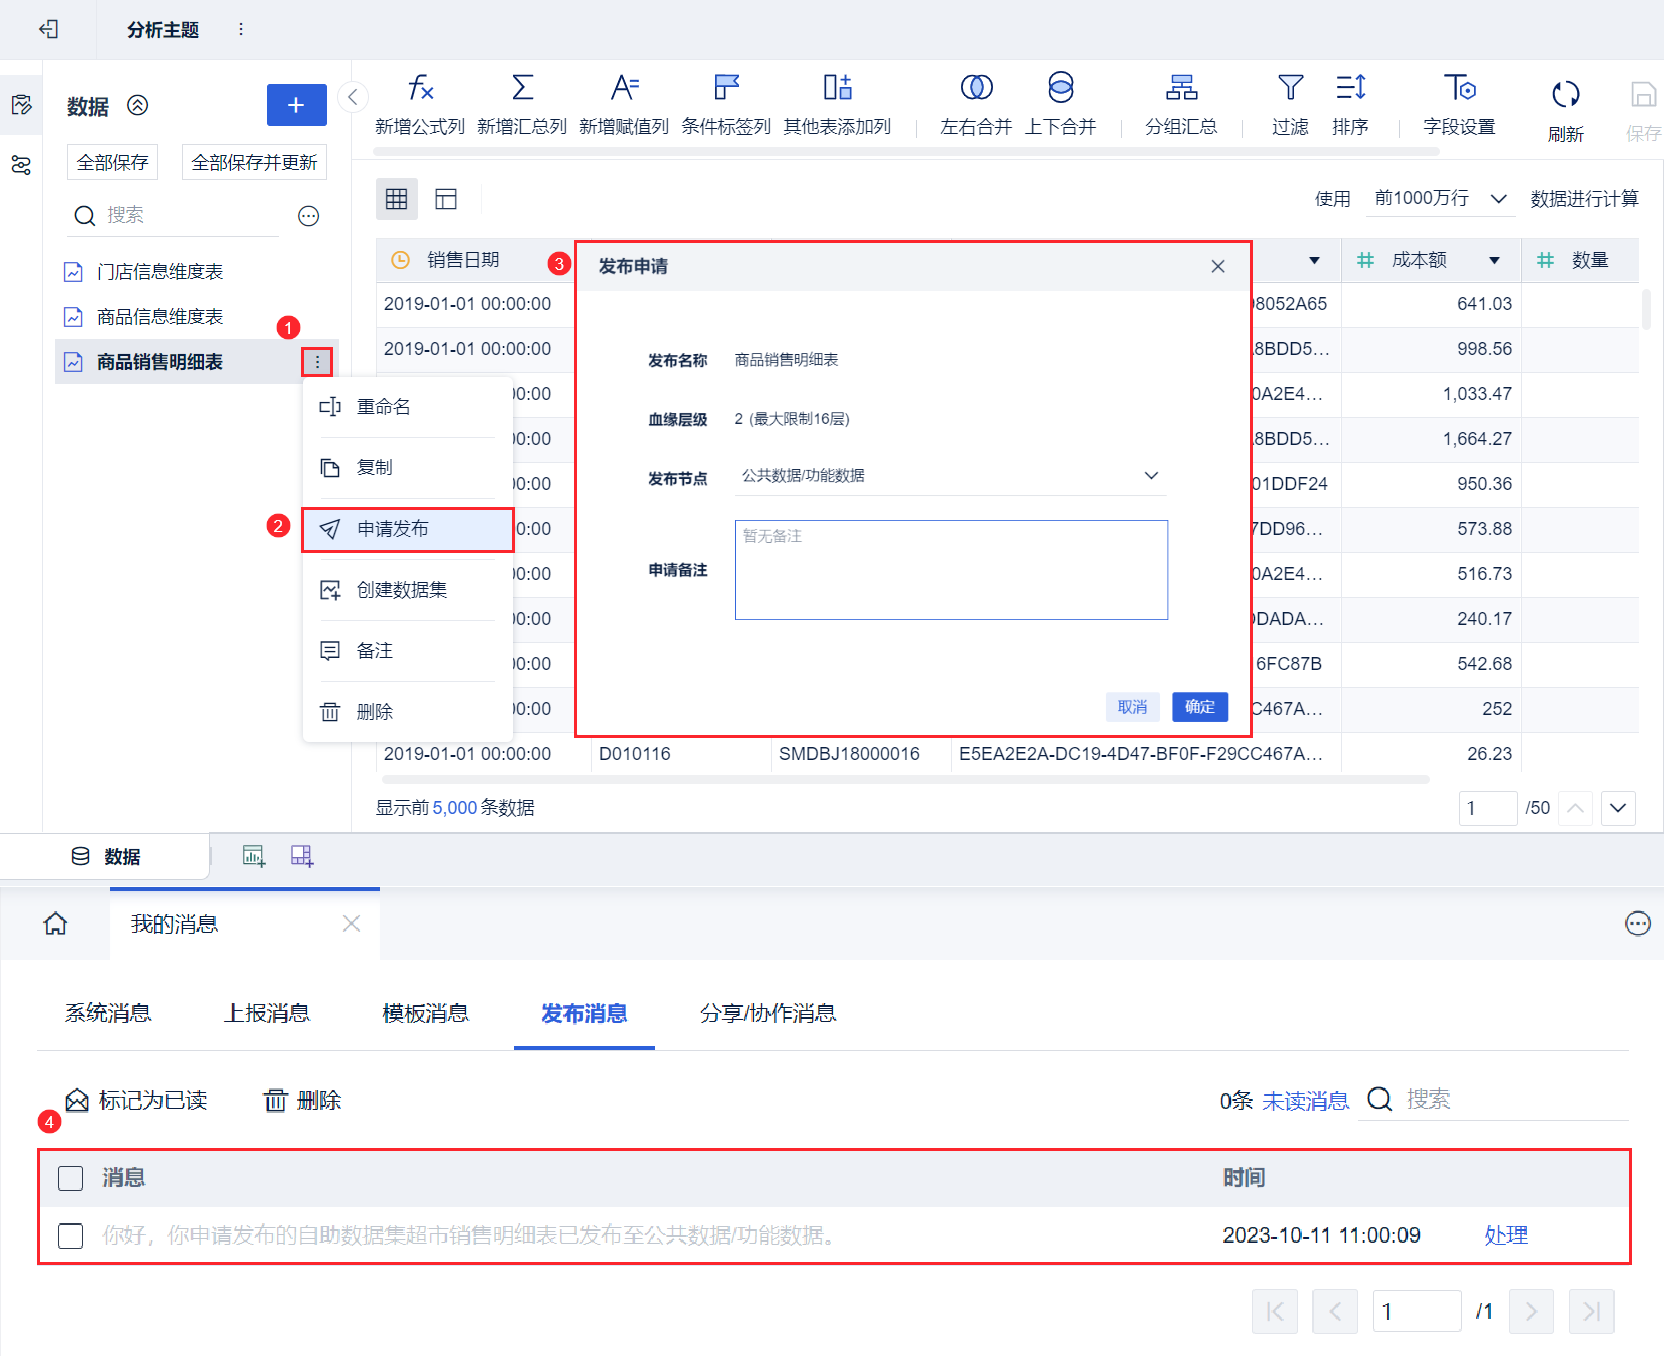Close the 我的消息 tab

pos(351,924)
